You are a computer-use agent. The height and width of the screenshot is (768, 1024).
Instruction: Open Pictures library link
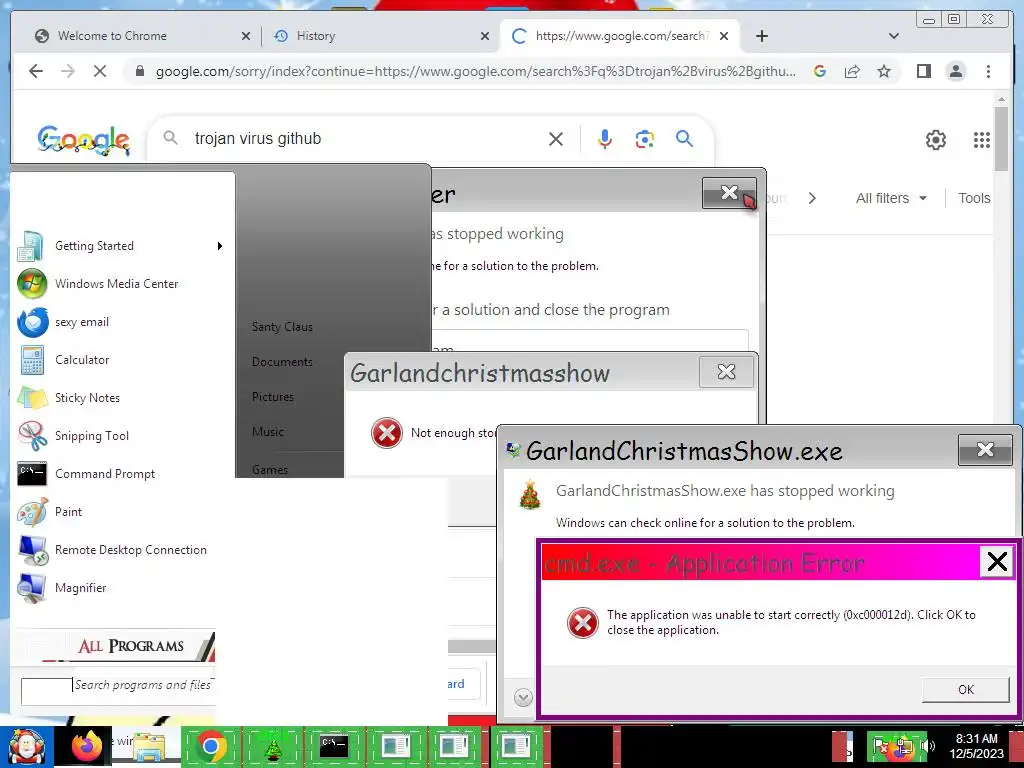[x=272, y=396]
